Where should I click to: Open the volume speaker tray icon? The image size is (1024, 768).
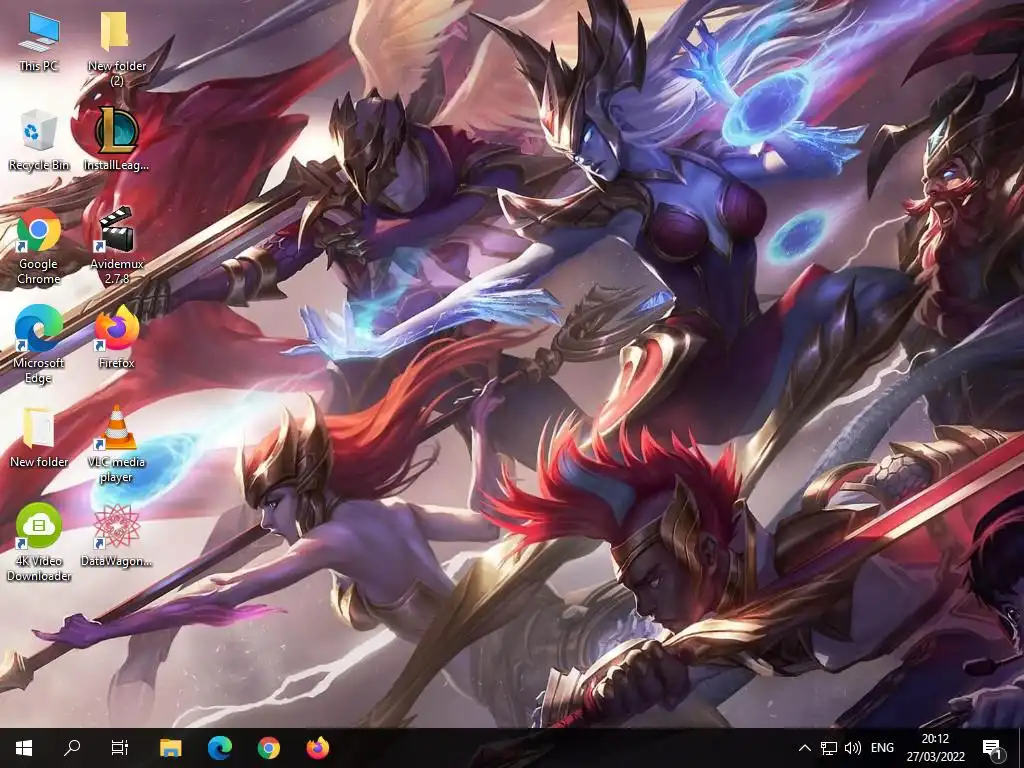852,748
